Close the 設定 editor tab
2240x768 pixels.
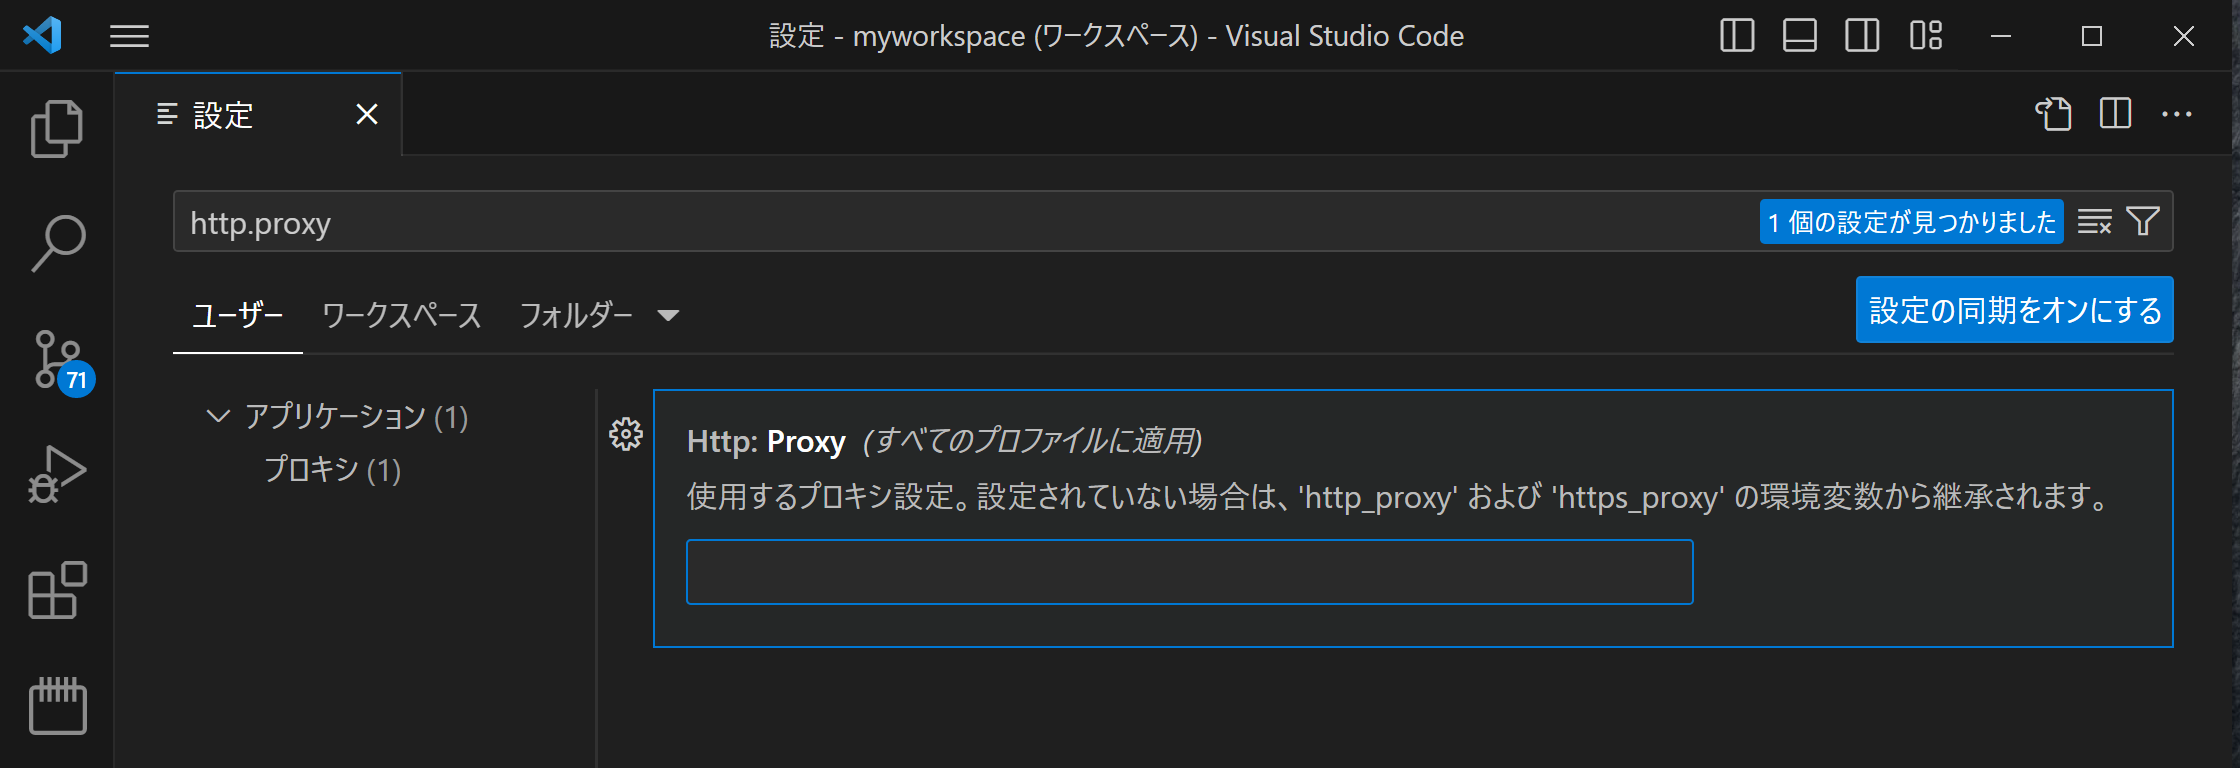[367, 115]
